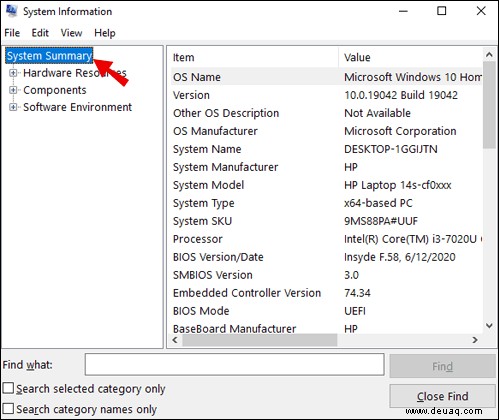Click the value 9MS88PA#UUF
The image size is (499, 420).
click(x=381, y=221)
